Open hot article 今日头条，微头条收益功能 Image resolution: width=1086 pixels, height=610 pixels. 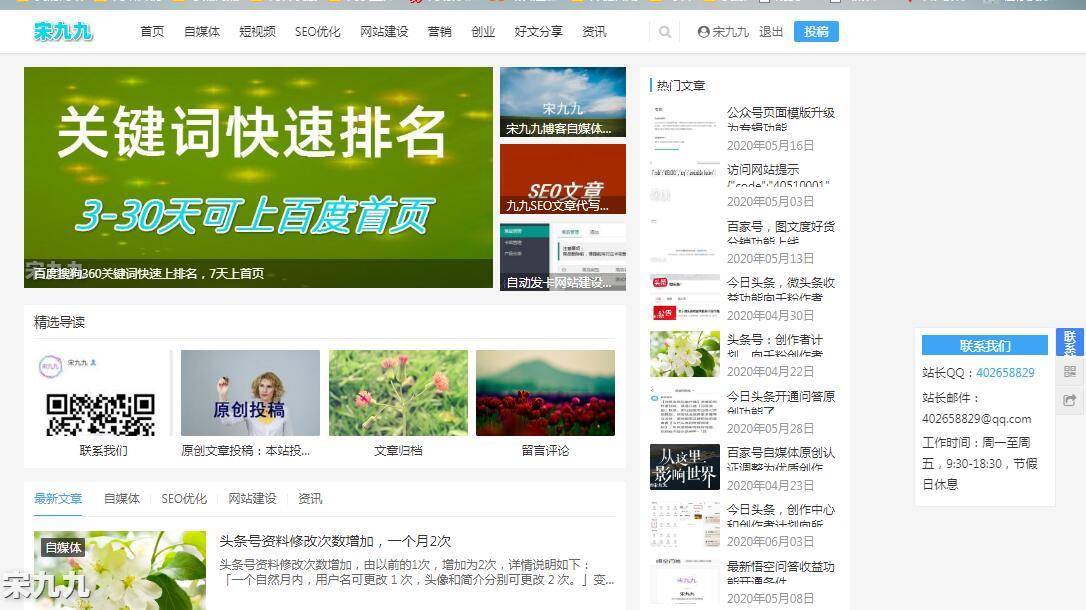point(781,289)
